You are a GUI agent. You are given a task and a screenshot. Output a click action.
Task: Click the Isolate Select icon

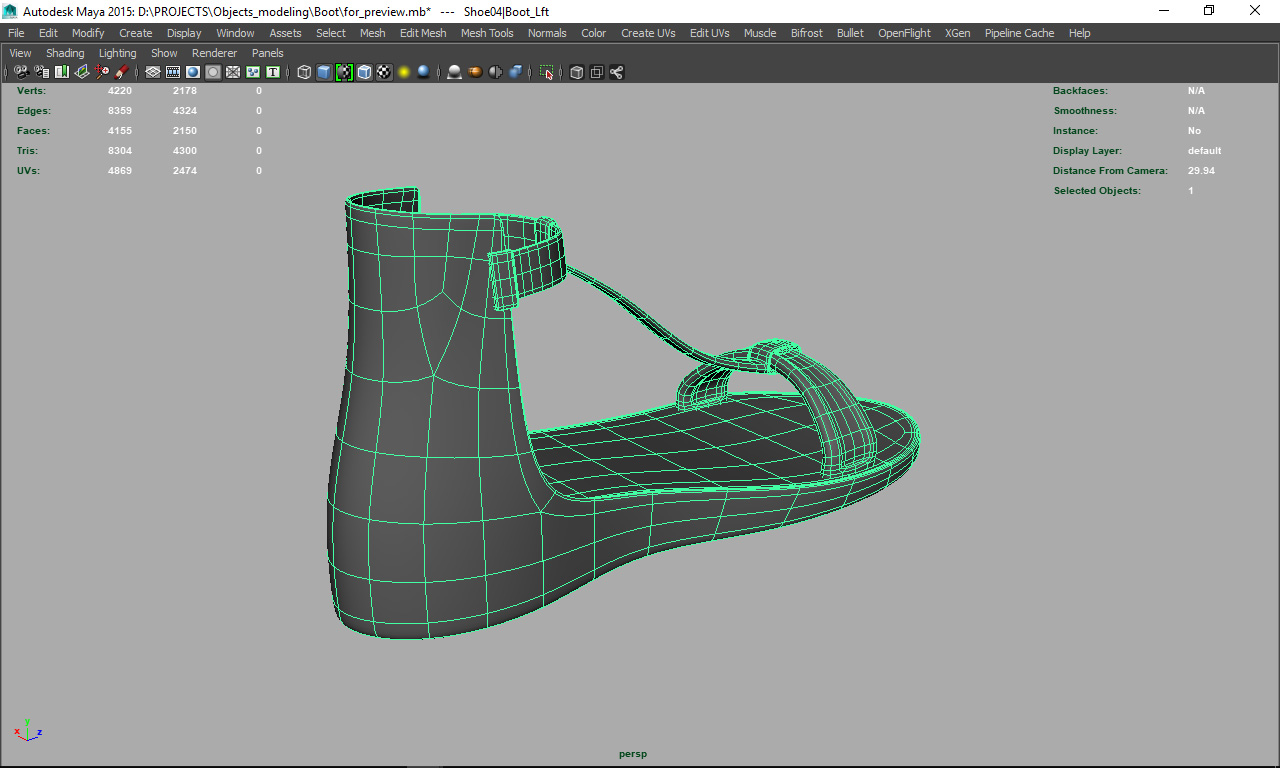(546, 72)
